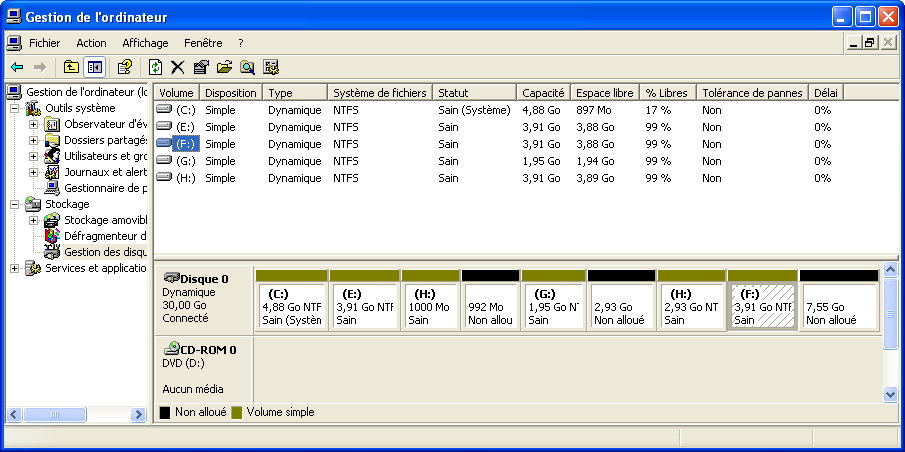Sort by the Capacité column header
The width and height of the screenshot is (905, 452).
(x=543, y=93)
